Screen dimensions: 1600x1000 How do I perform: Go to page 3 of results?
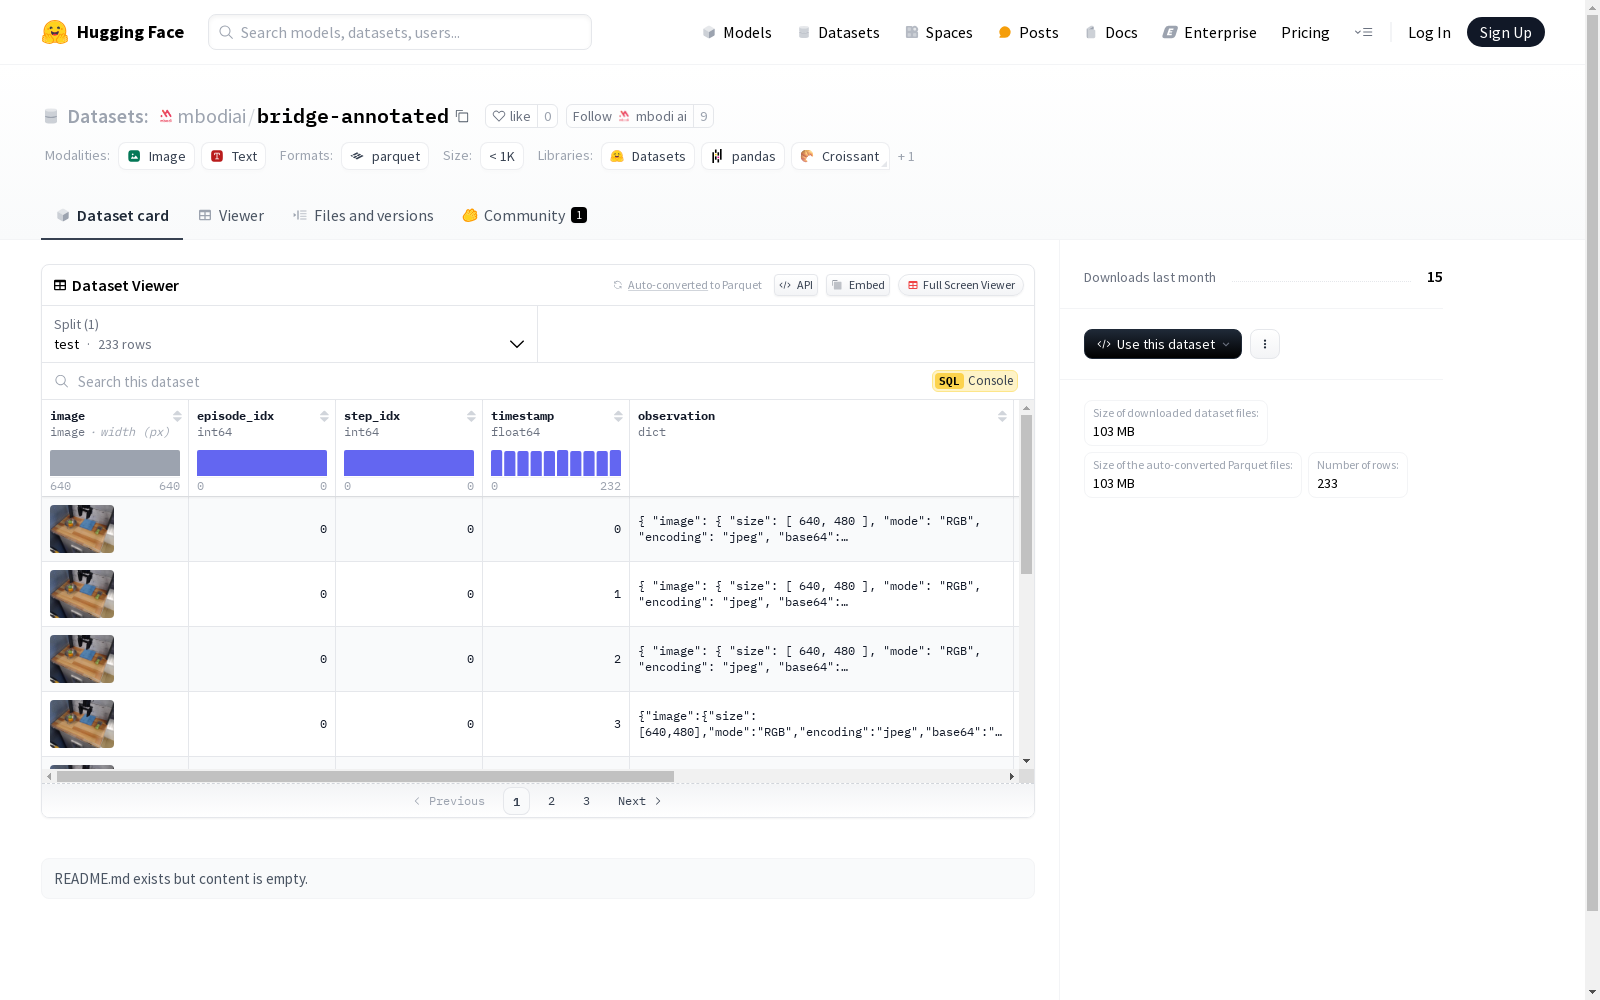[x=586, y=801]
